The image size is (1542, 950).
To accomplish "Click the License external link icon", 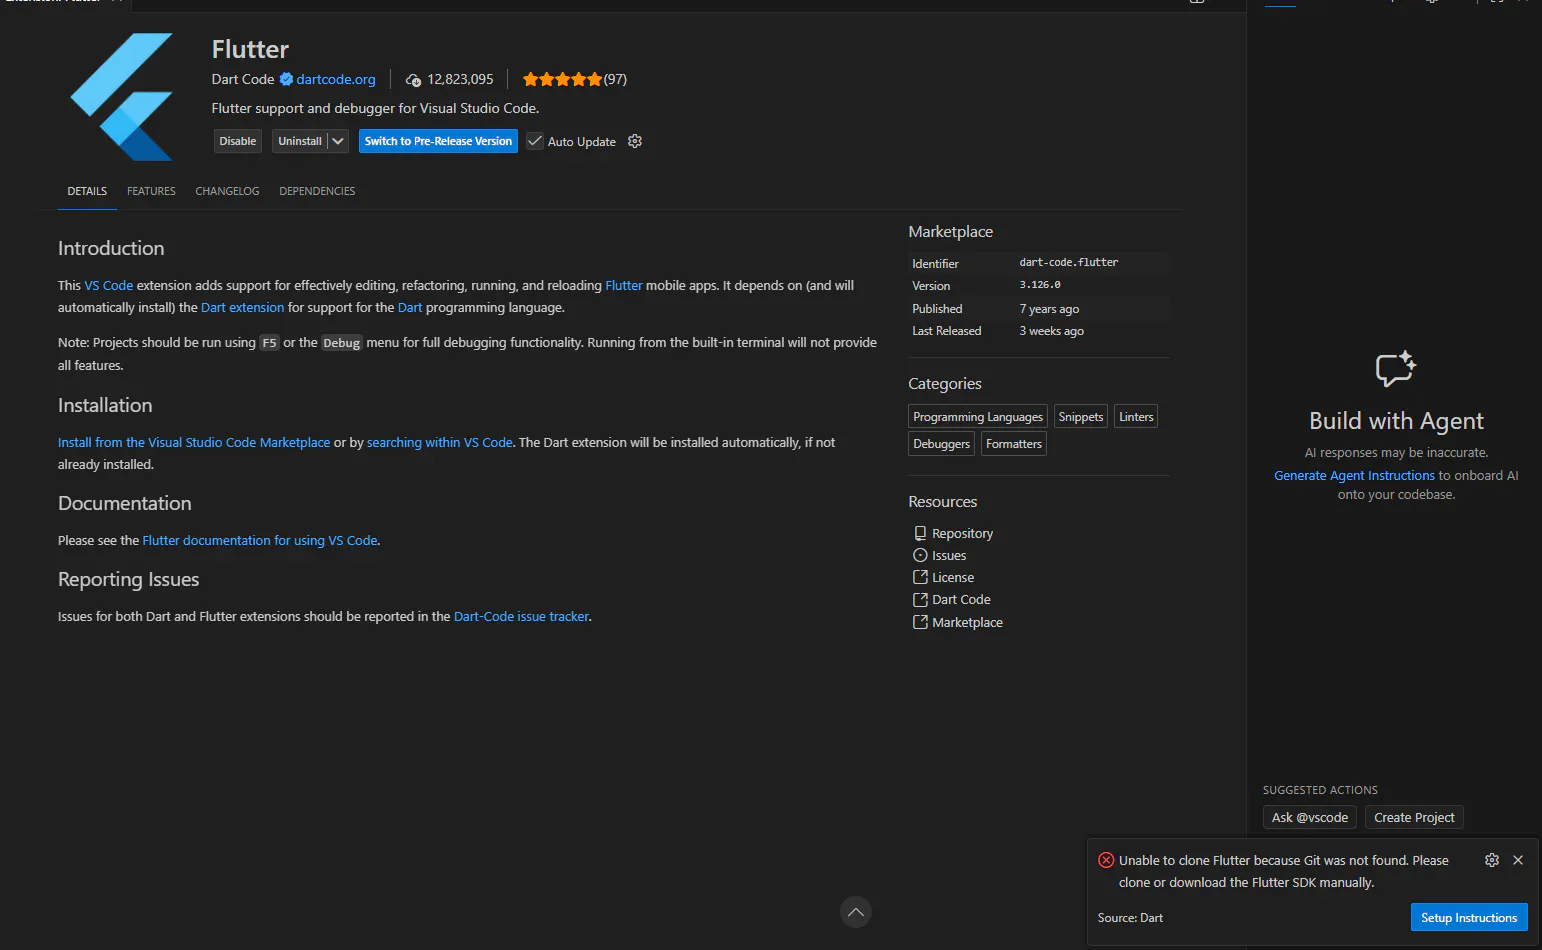I will [x=920, y=577].
